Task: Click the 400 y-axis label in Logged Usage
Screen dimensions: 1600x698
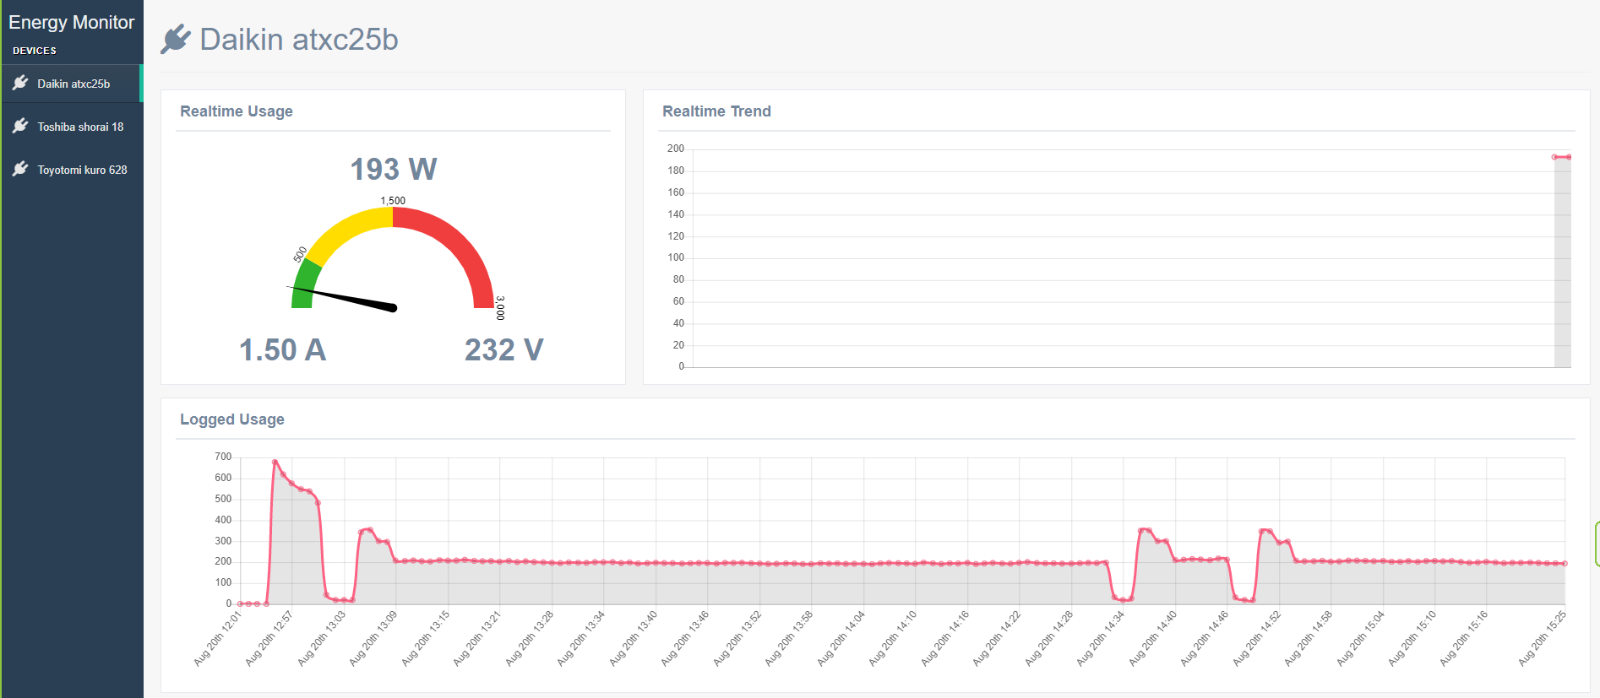Action: [222, 520]
